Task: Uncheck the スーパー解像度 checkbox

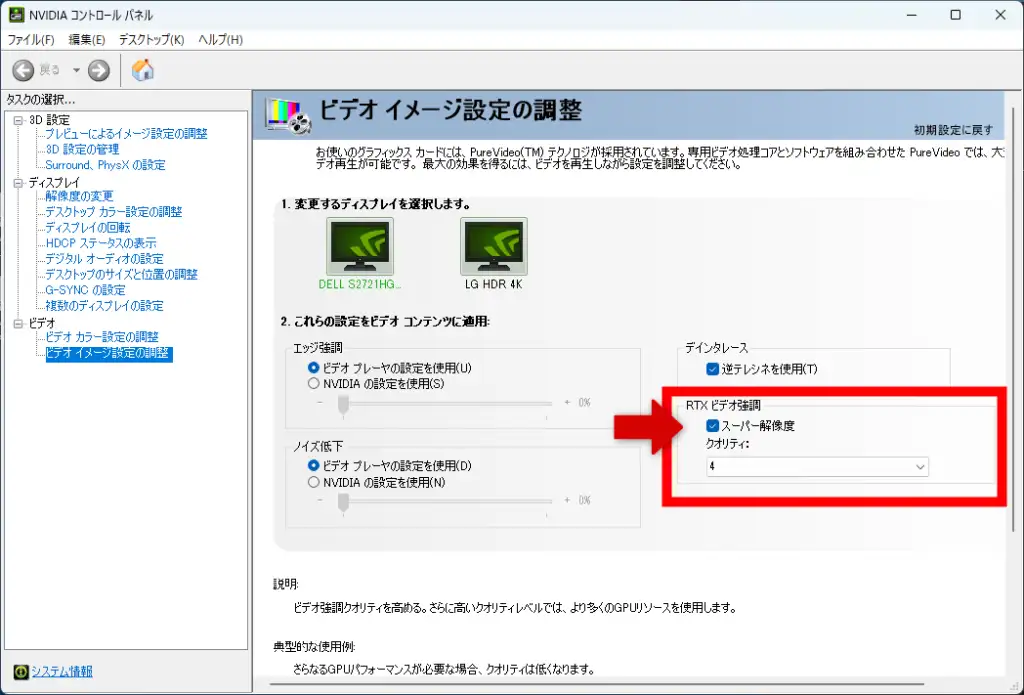Action: pos(712,425)
